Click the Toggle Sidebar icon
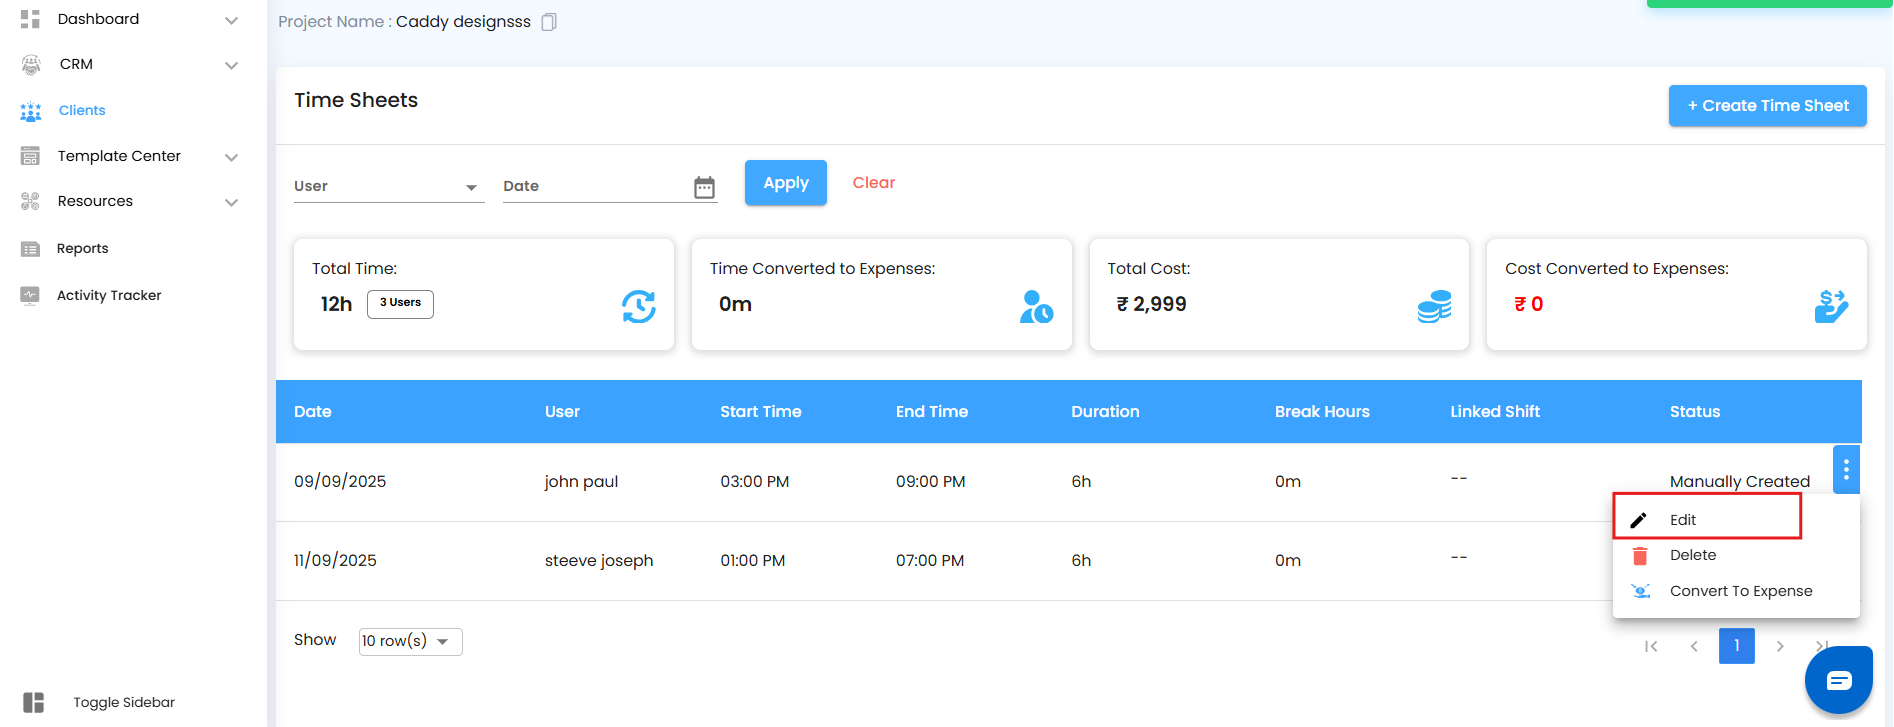 (34, 702)
